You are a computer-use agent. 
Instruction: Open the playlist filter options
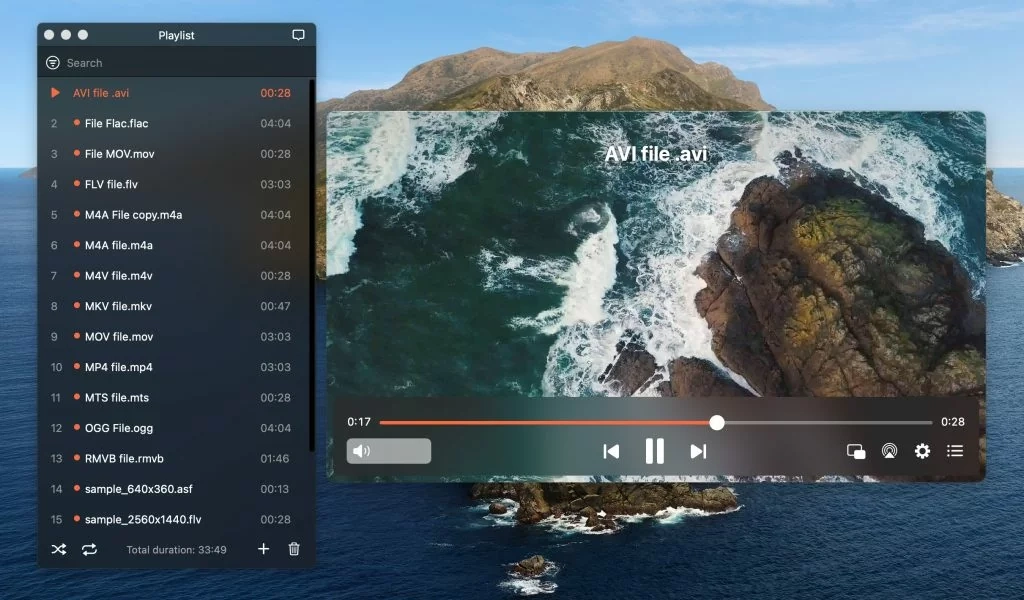pos(53,63)
